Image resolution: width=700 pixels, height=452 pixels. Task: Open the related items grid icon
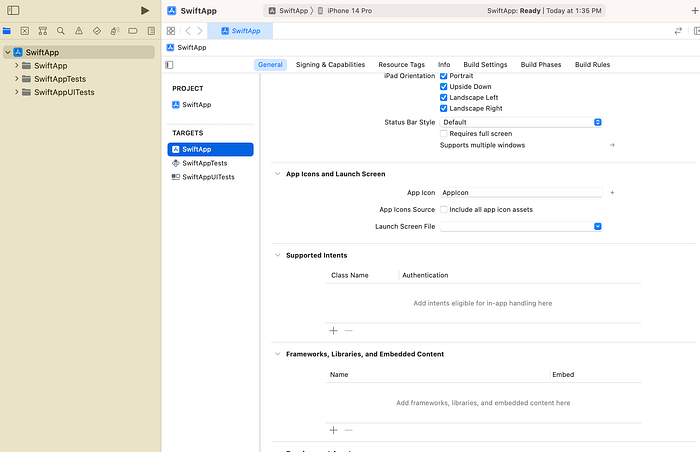pyautogui.click(x=171, y=31)
